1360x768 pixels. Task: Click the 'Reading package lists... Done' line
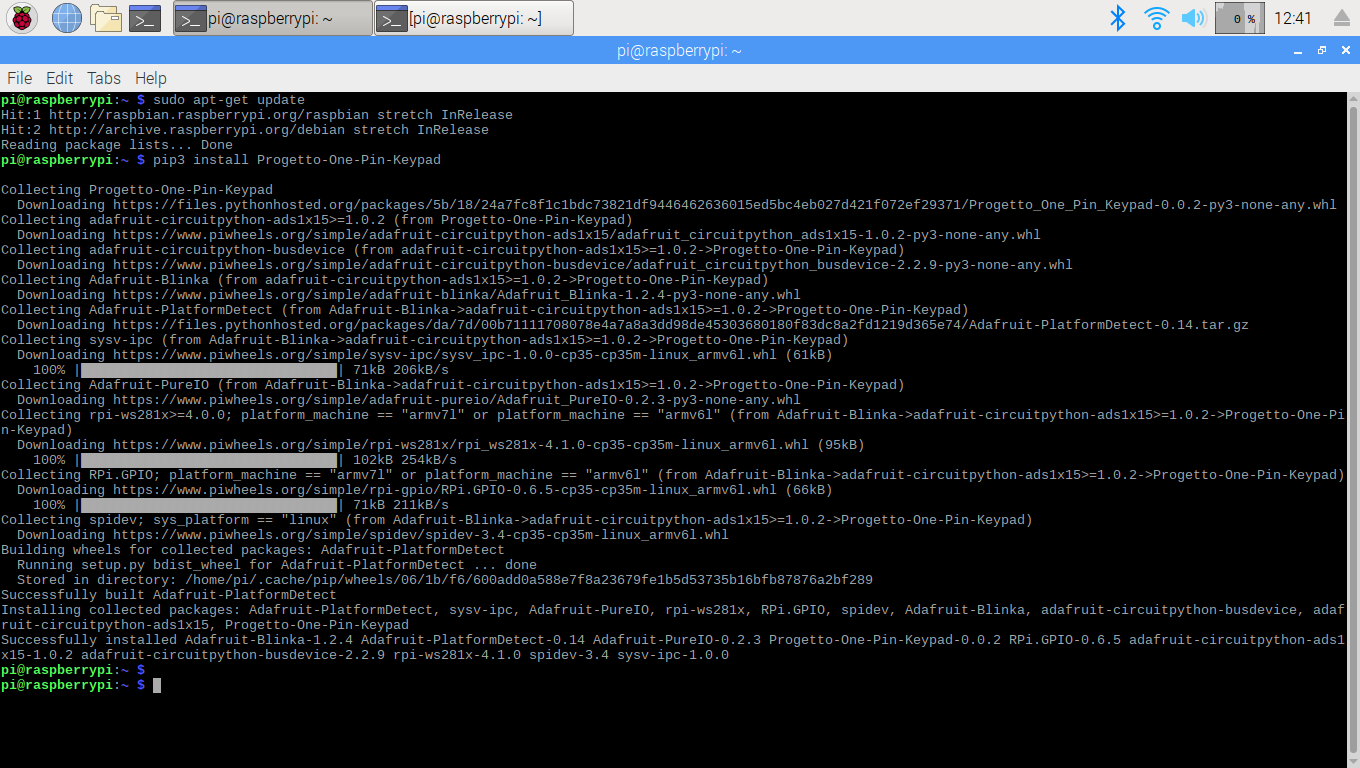point(117,145)
